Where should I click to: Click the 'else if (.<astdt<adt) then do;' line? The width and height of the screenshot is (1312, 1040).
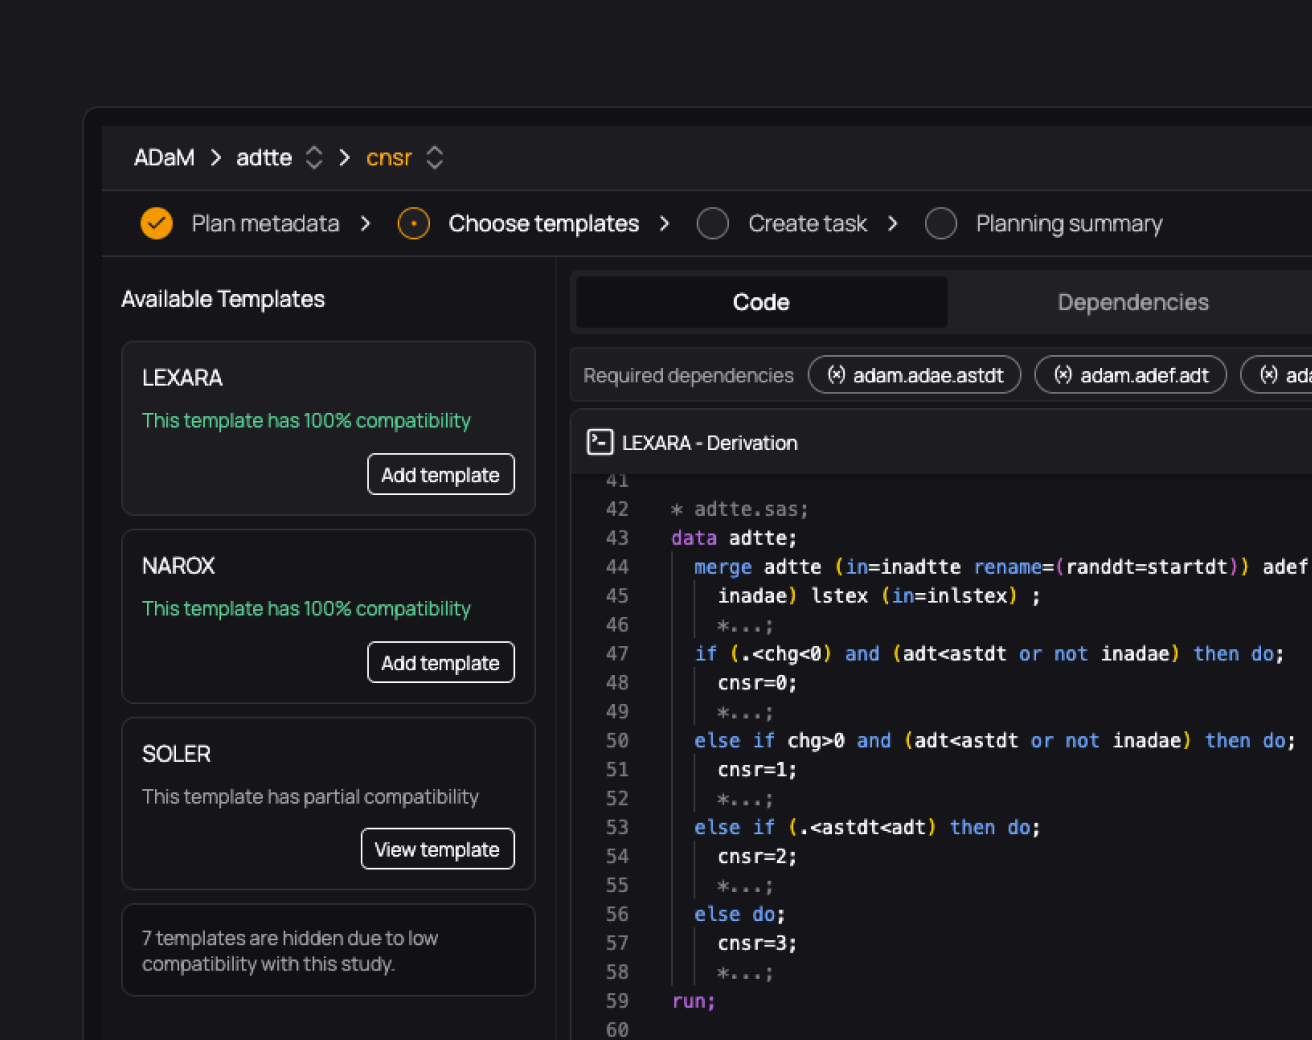tap(867, 828)
